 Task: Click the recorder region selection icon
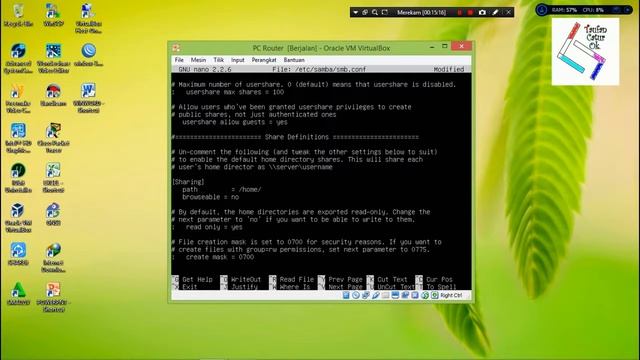[x=384, y=13]
